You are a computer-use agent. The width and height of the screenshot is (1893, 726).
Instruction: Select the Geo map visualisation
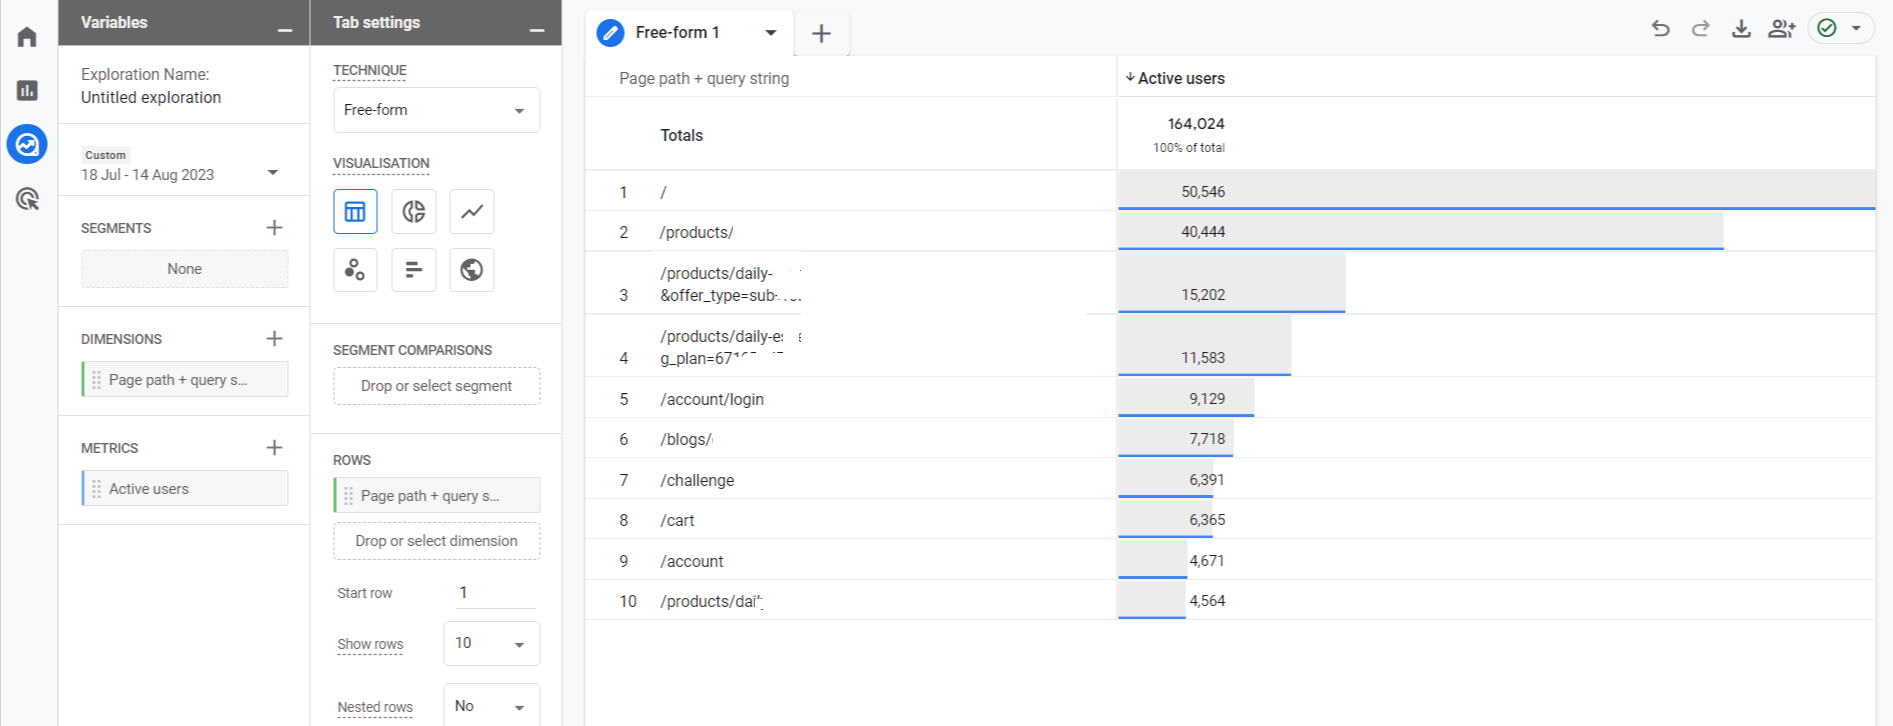[472, 270]
